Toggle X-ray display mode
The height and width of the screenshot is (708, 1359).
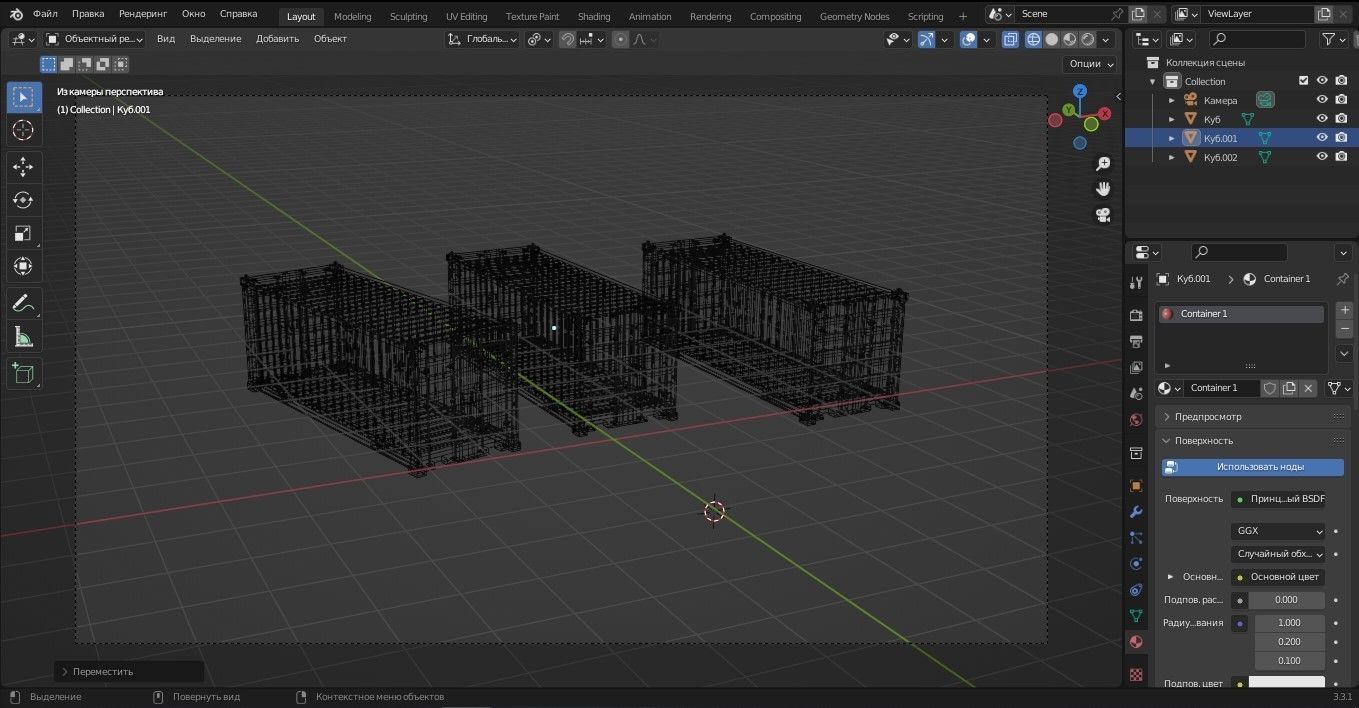point(1010,39)
